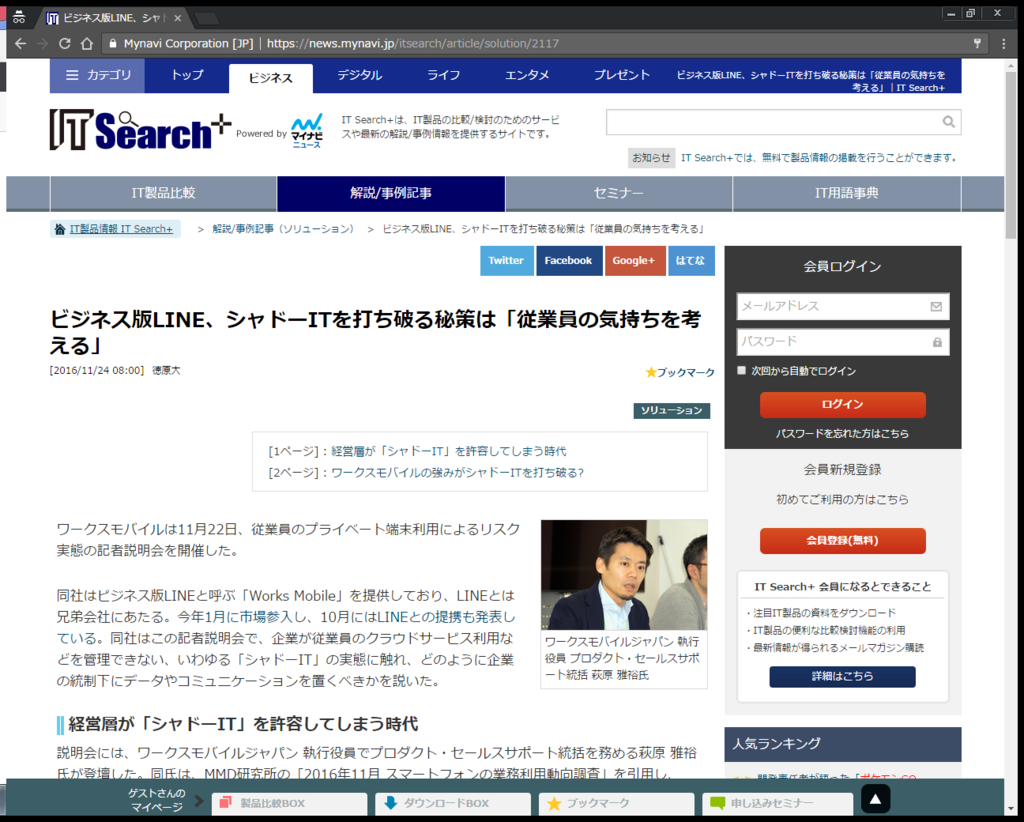Share the article on はてな
This screenshot has height=822, width=1024.
pos(691,261)
